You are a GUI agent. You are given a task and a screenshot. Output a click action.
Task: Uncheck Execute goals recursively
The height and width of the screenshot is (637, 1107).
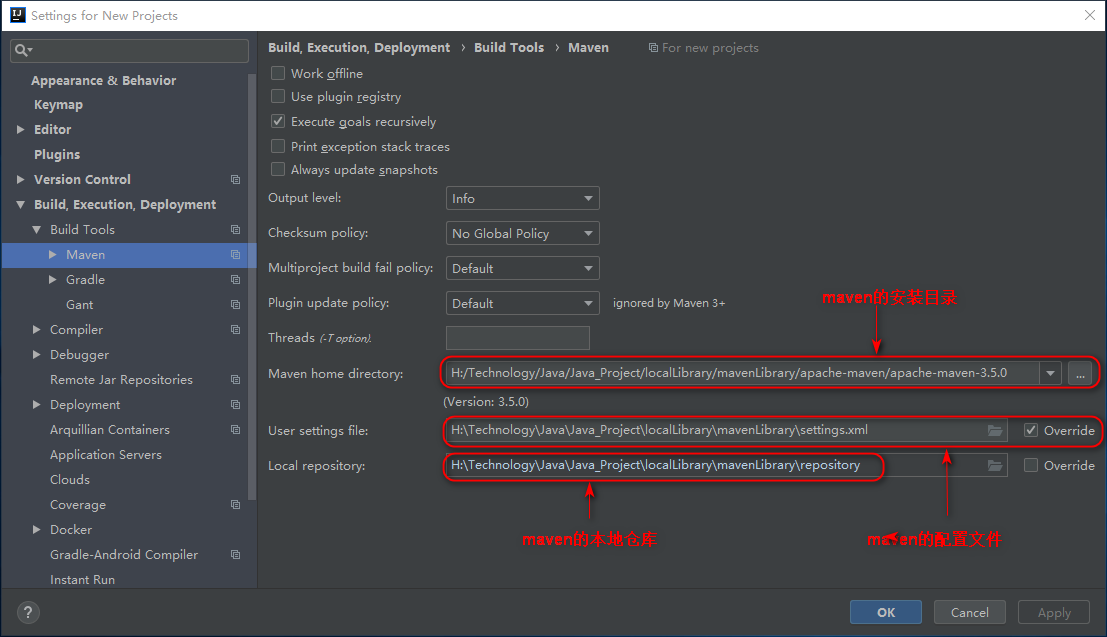tap(278, 121)
